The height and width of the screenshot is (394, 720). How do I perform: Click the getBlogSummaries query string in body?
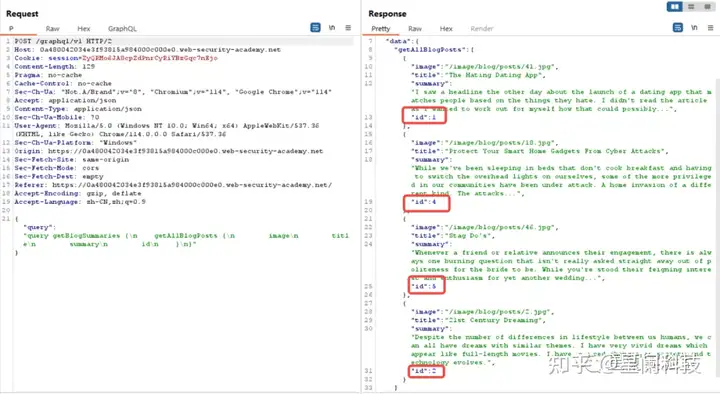tap(186, 240)
